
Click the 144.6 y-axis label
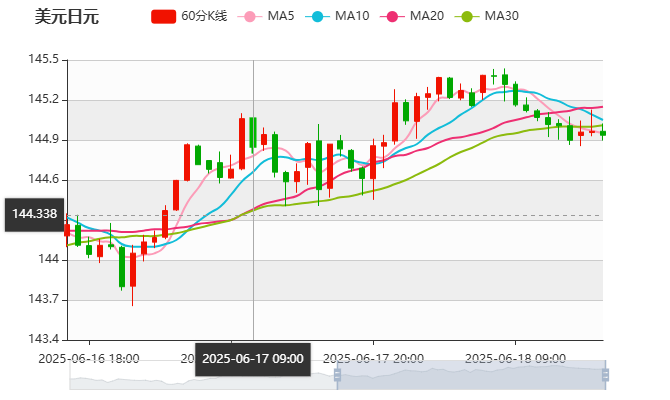coord(43,179)
